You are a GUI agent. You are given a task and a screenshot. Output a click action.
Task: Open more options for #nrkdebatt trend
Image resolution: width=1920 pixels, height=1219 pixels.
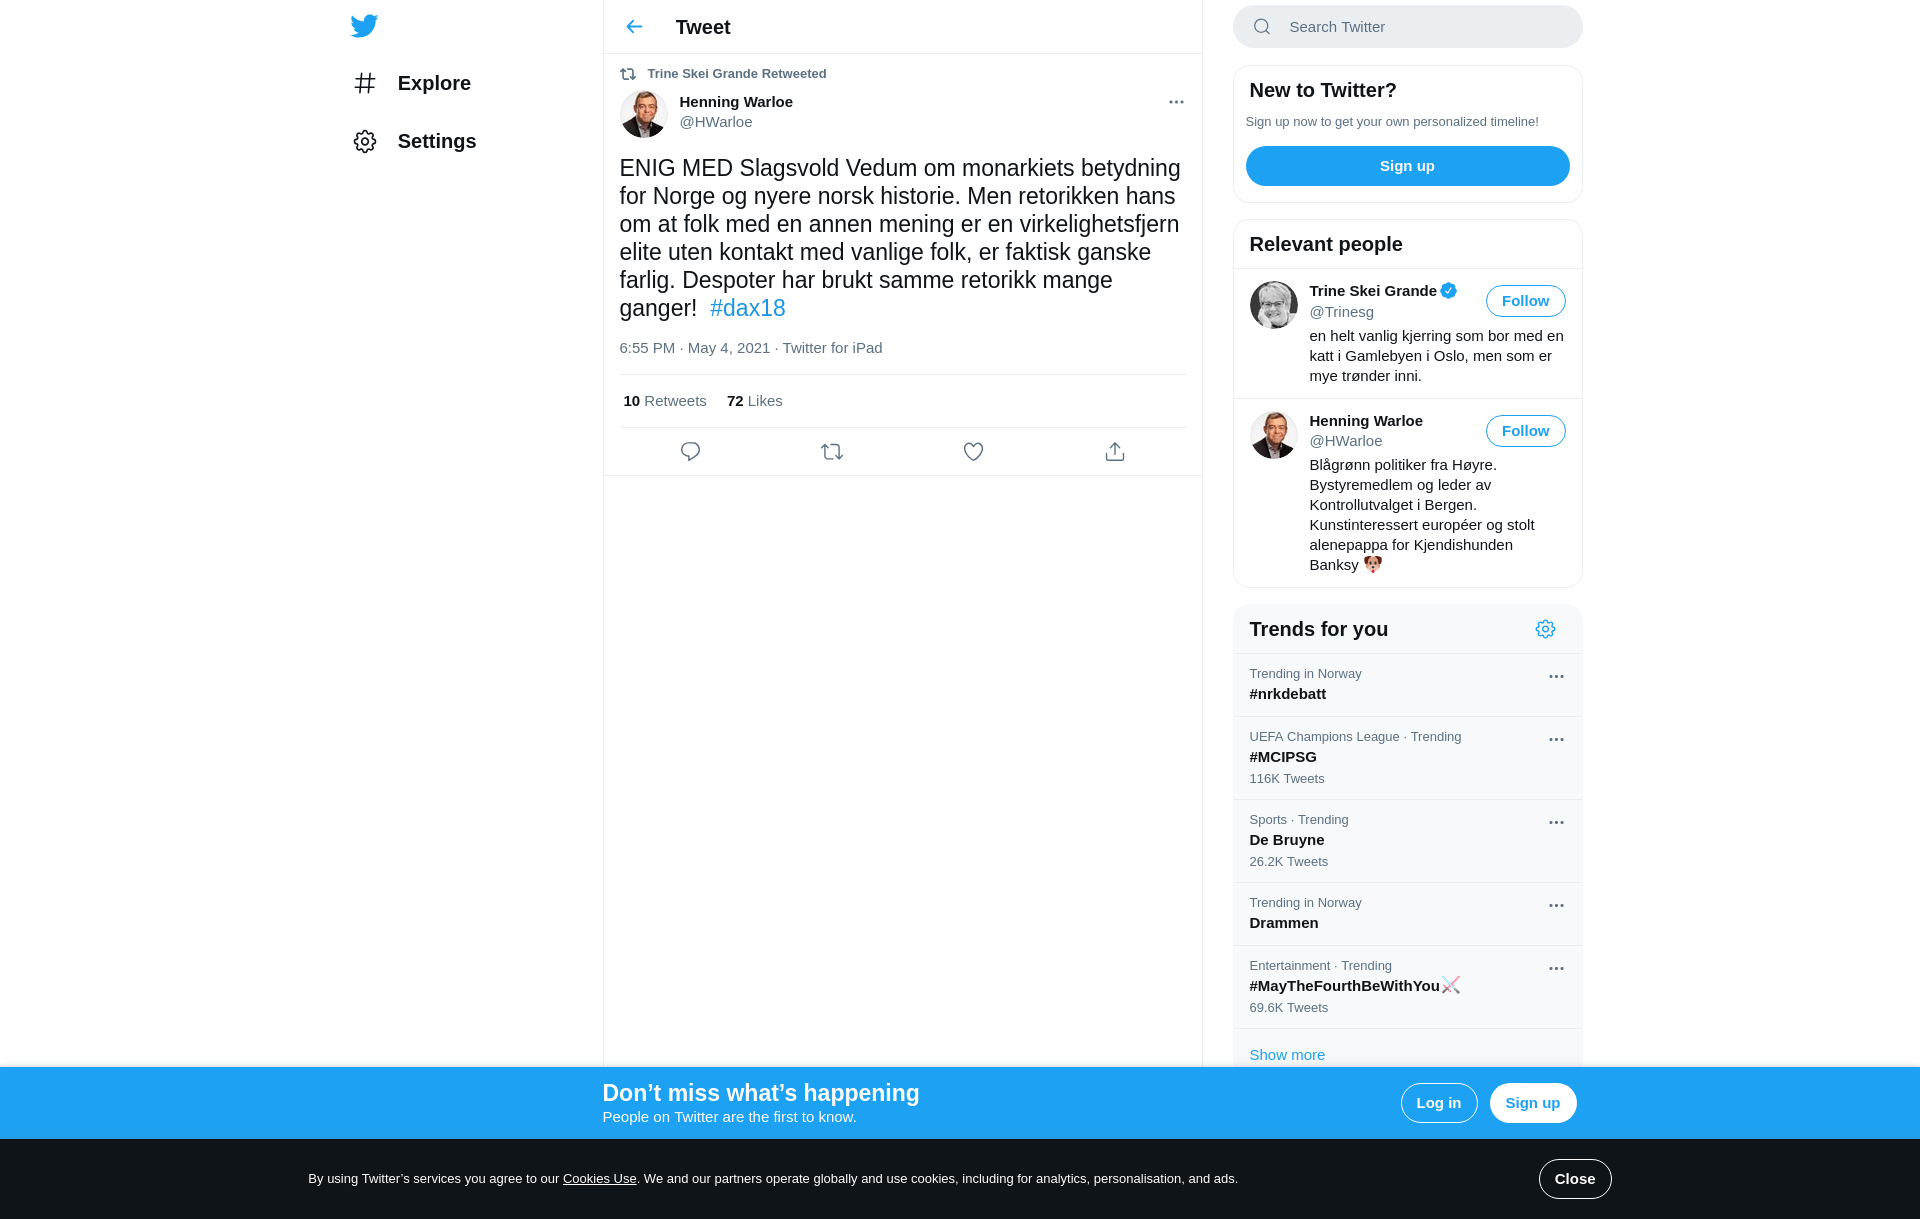(x=1556, y=677)
